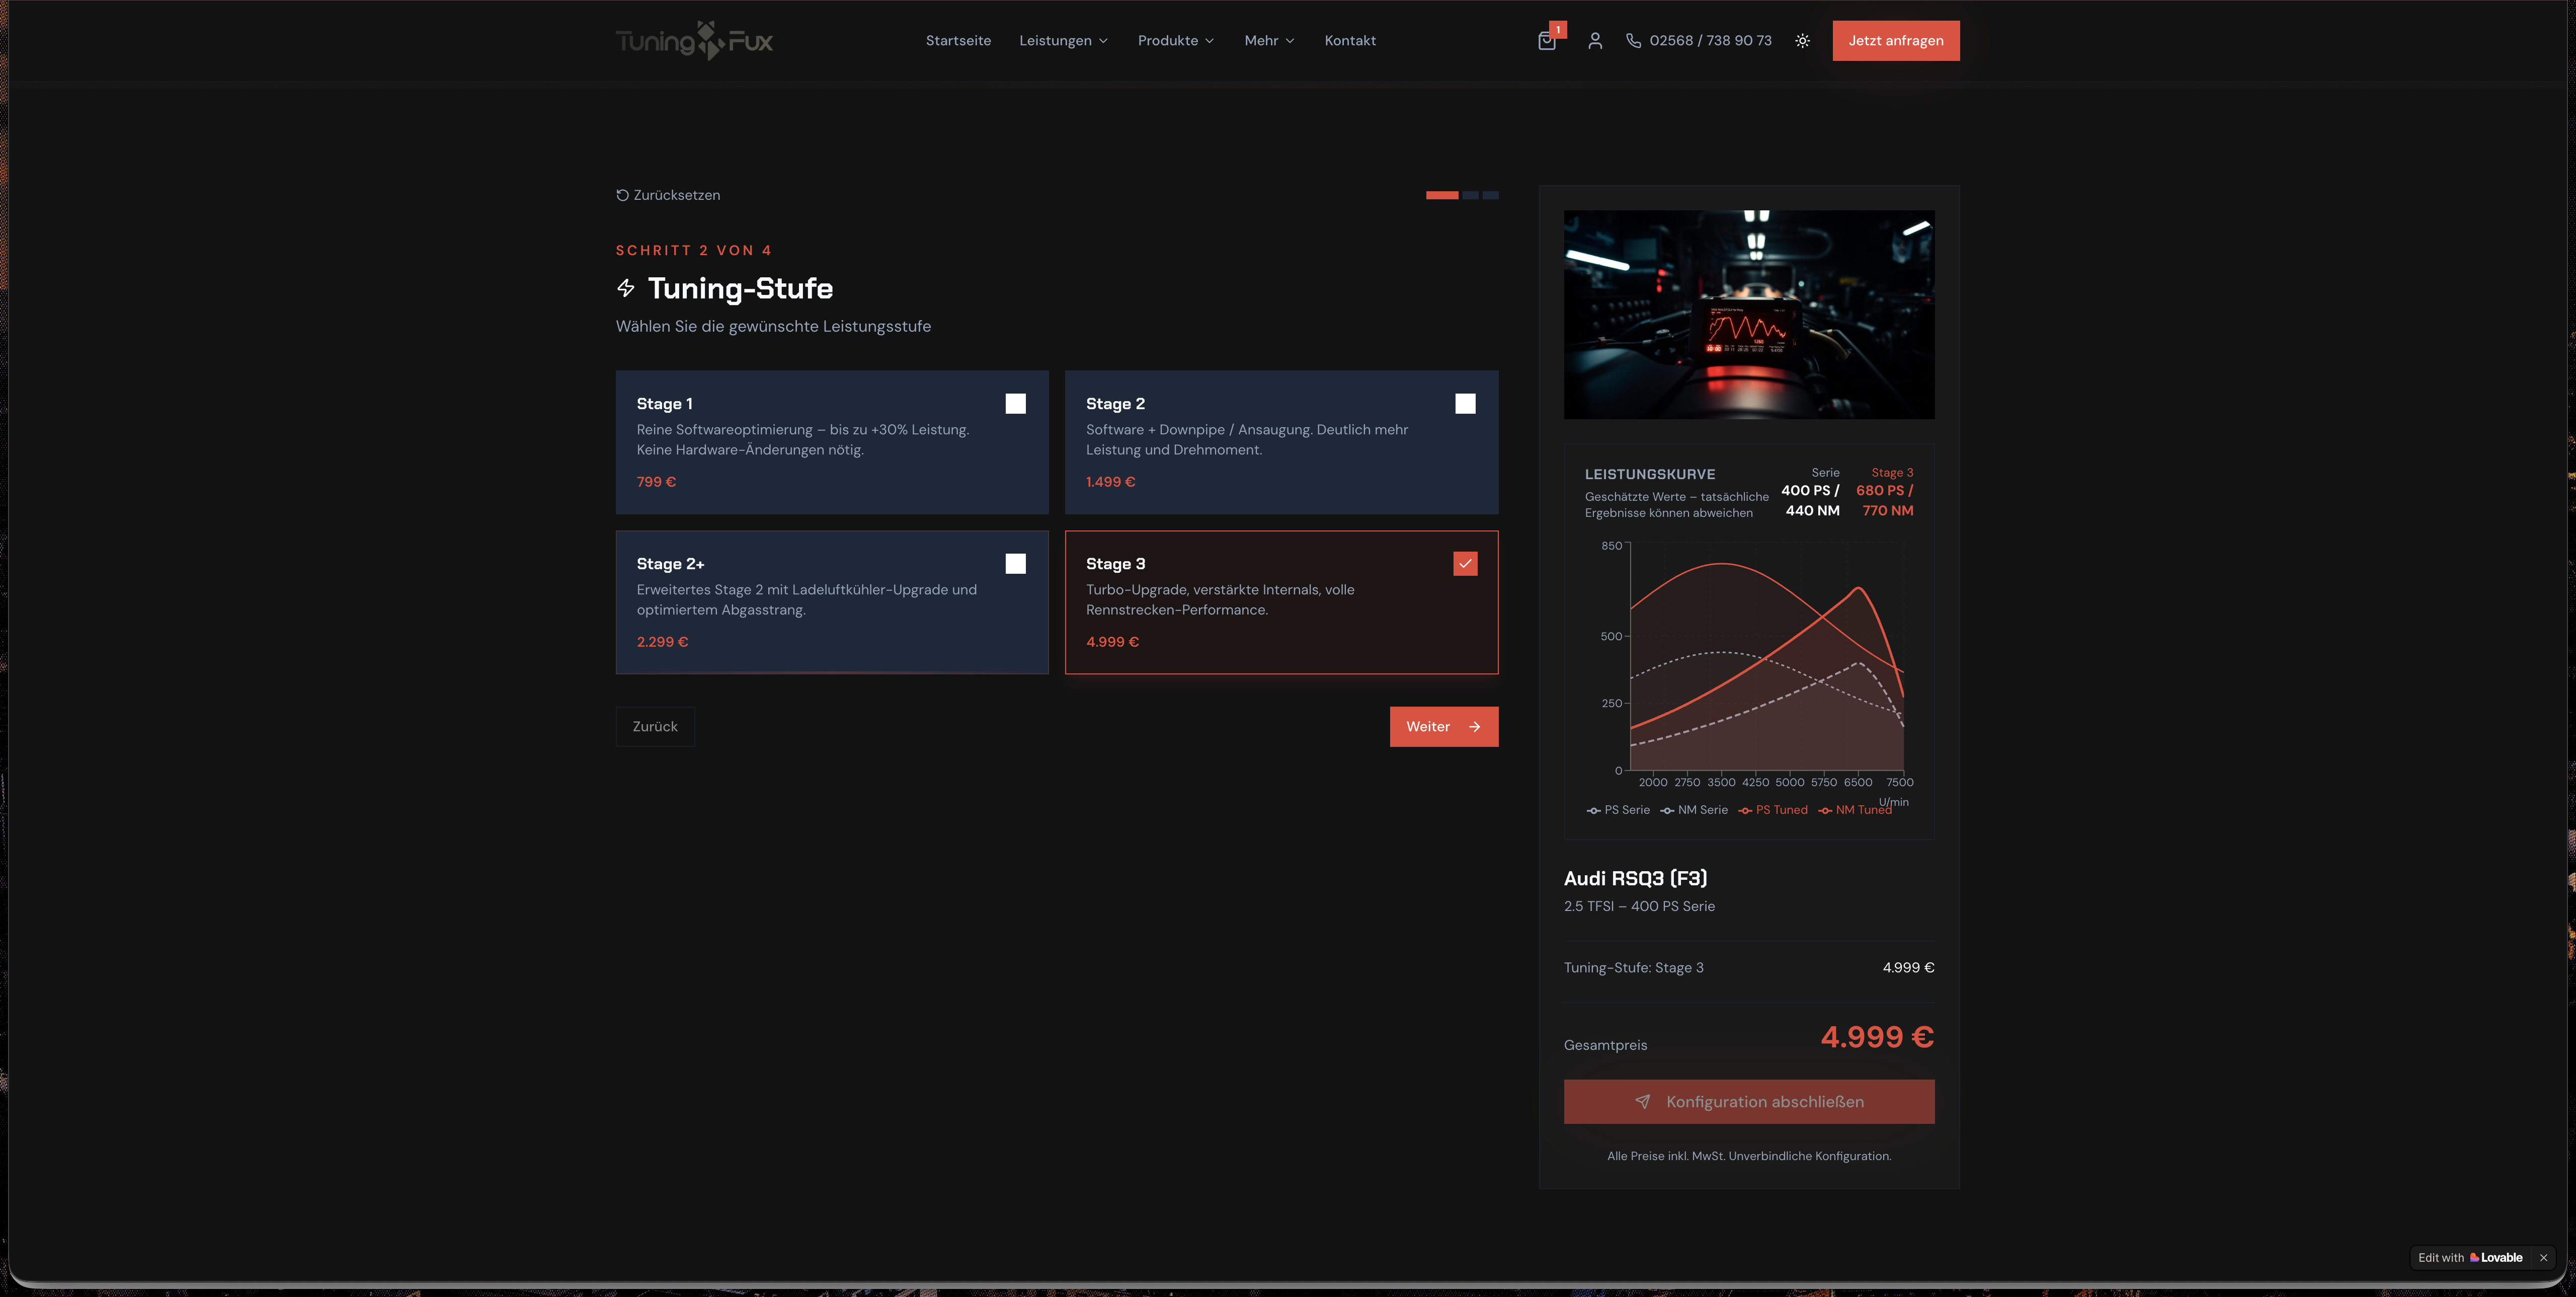Click the Weiter button
2576x1297 pixels.
[1444, 727]
